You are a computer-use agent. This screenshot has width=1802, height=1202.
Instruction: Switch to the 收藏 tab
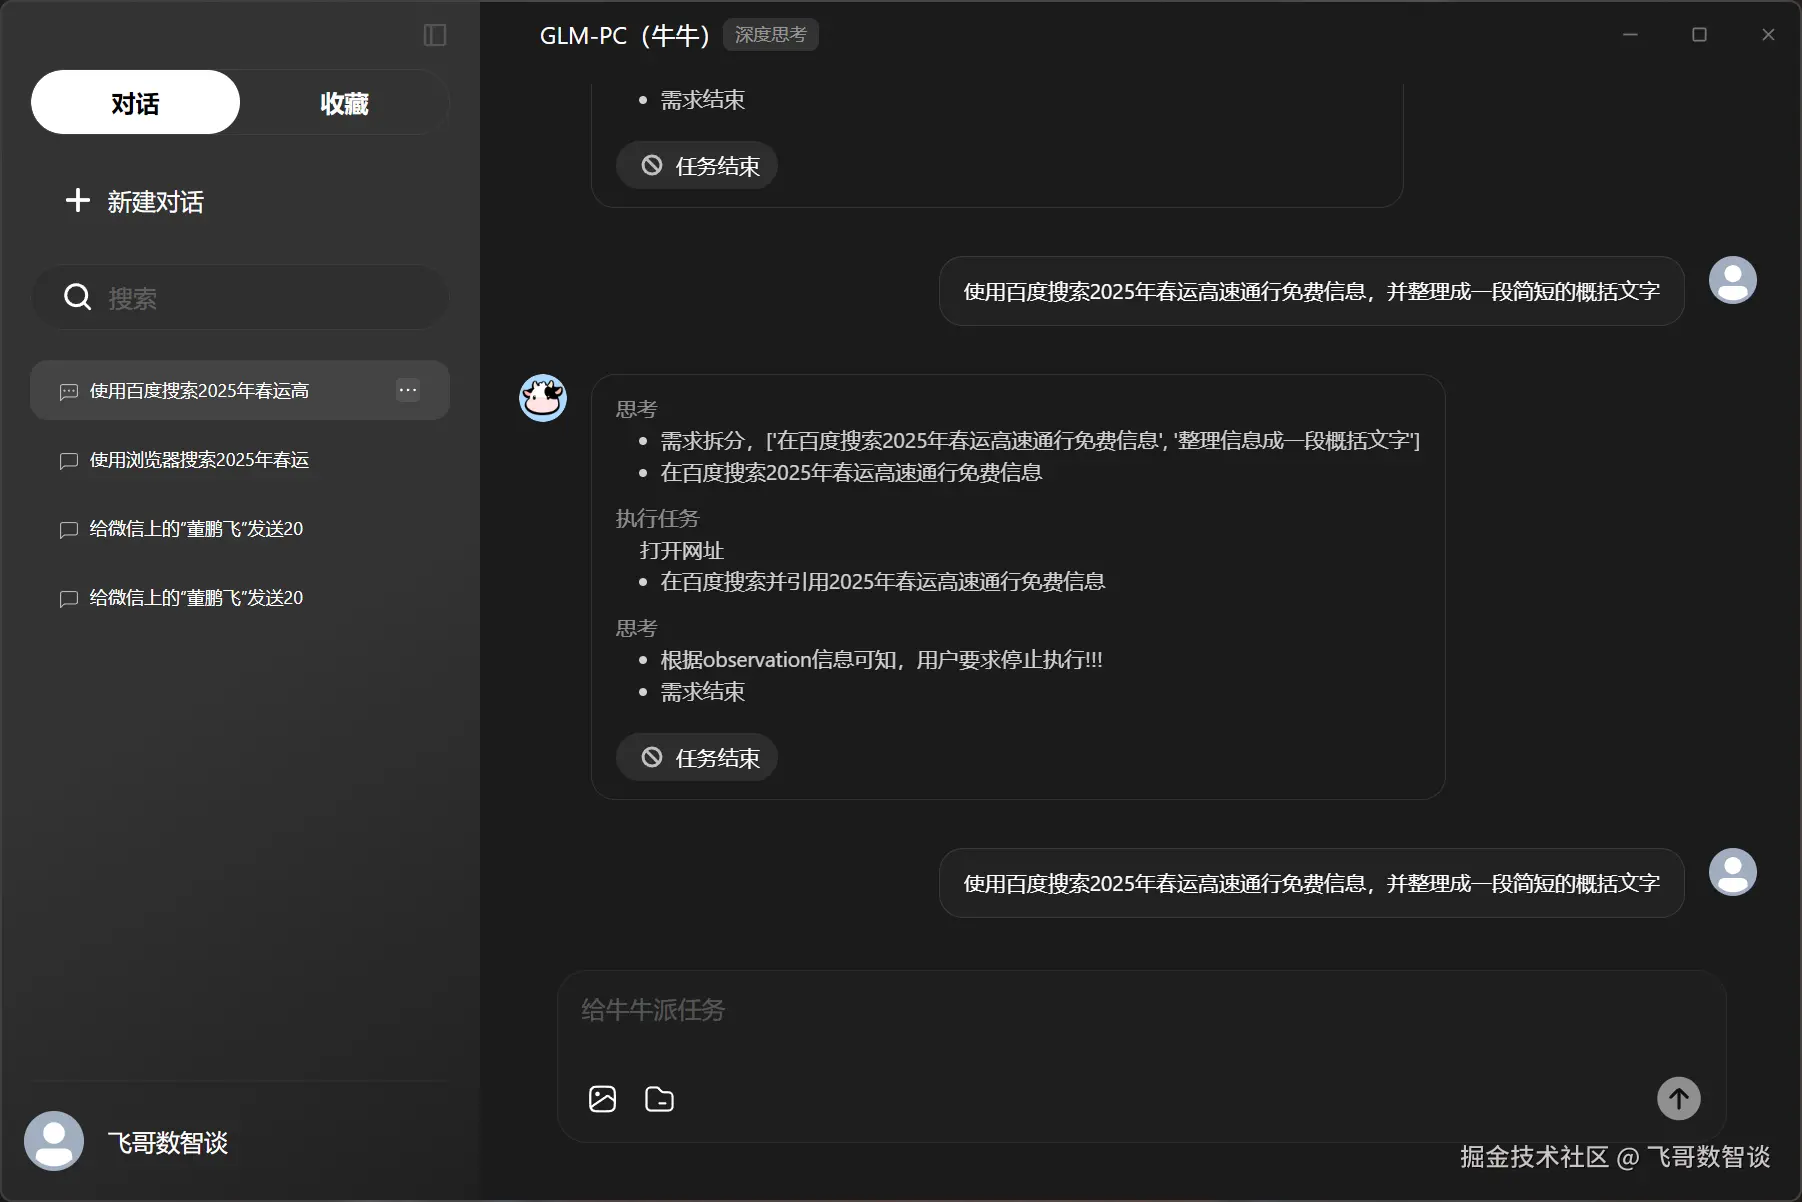point(344,102)
